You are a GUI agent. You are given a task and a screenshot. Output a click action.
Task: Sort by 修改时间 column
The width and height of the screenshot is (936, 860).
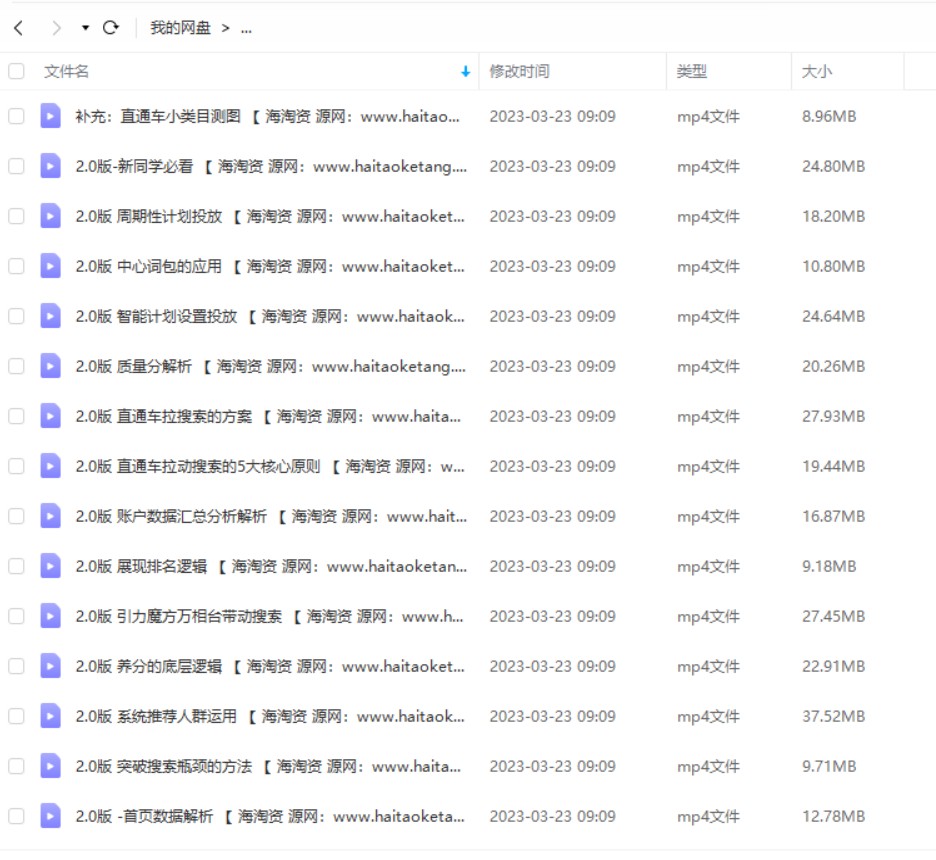click(x=519, y=72)
